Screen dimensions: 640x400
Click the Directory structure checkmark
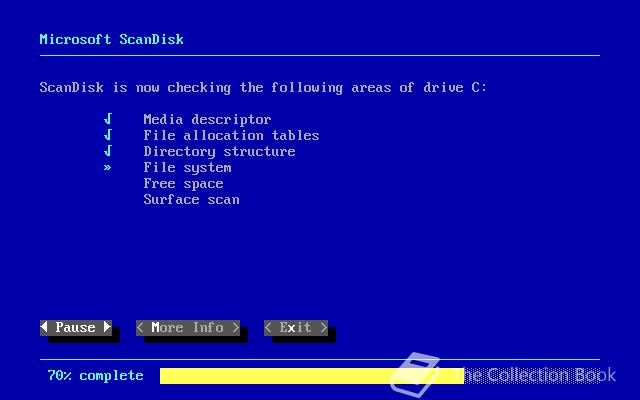coord(108,151)
